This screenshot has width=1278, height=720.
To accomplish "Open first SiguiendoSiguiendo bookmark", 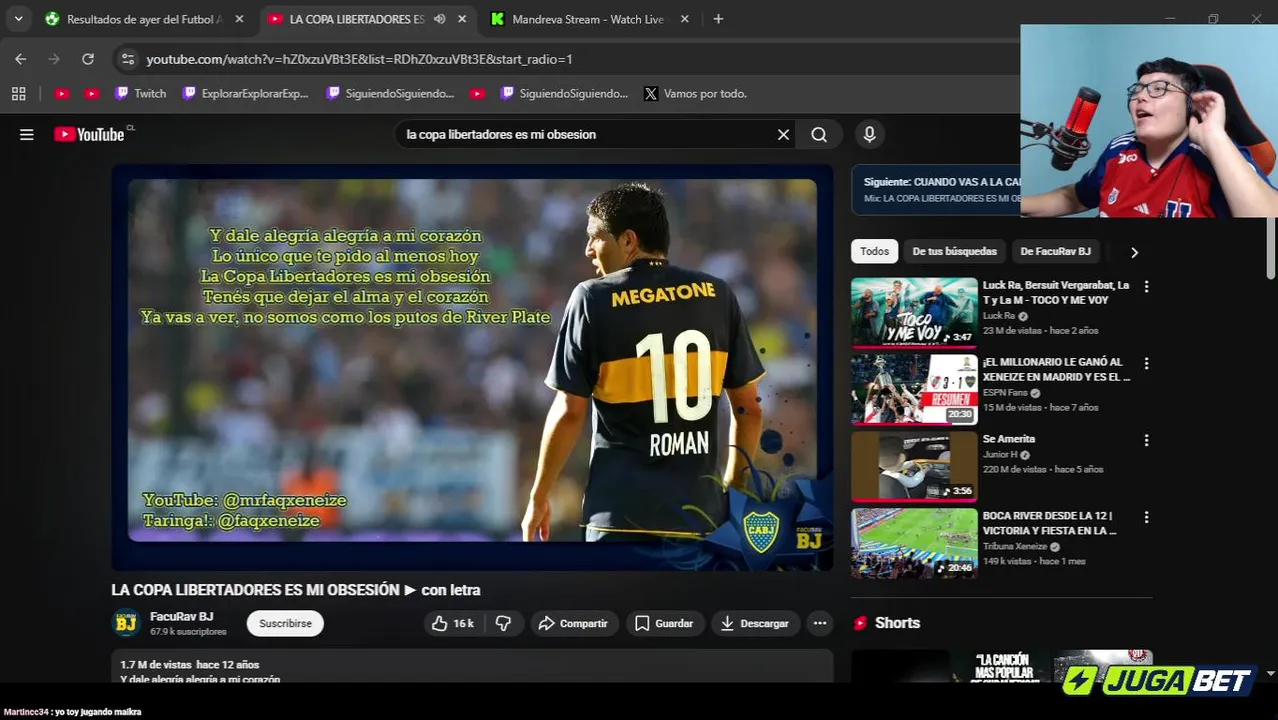I will click(390, 93).
